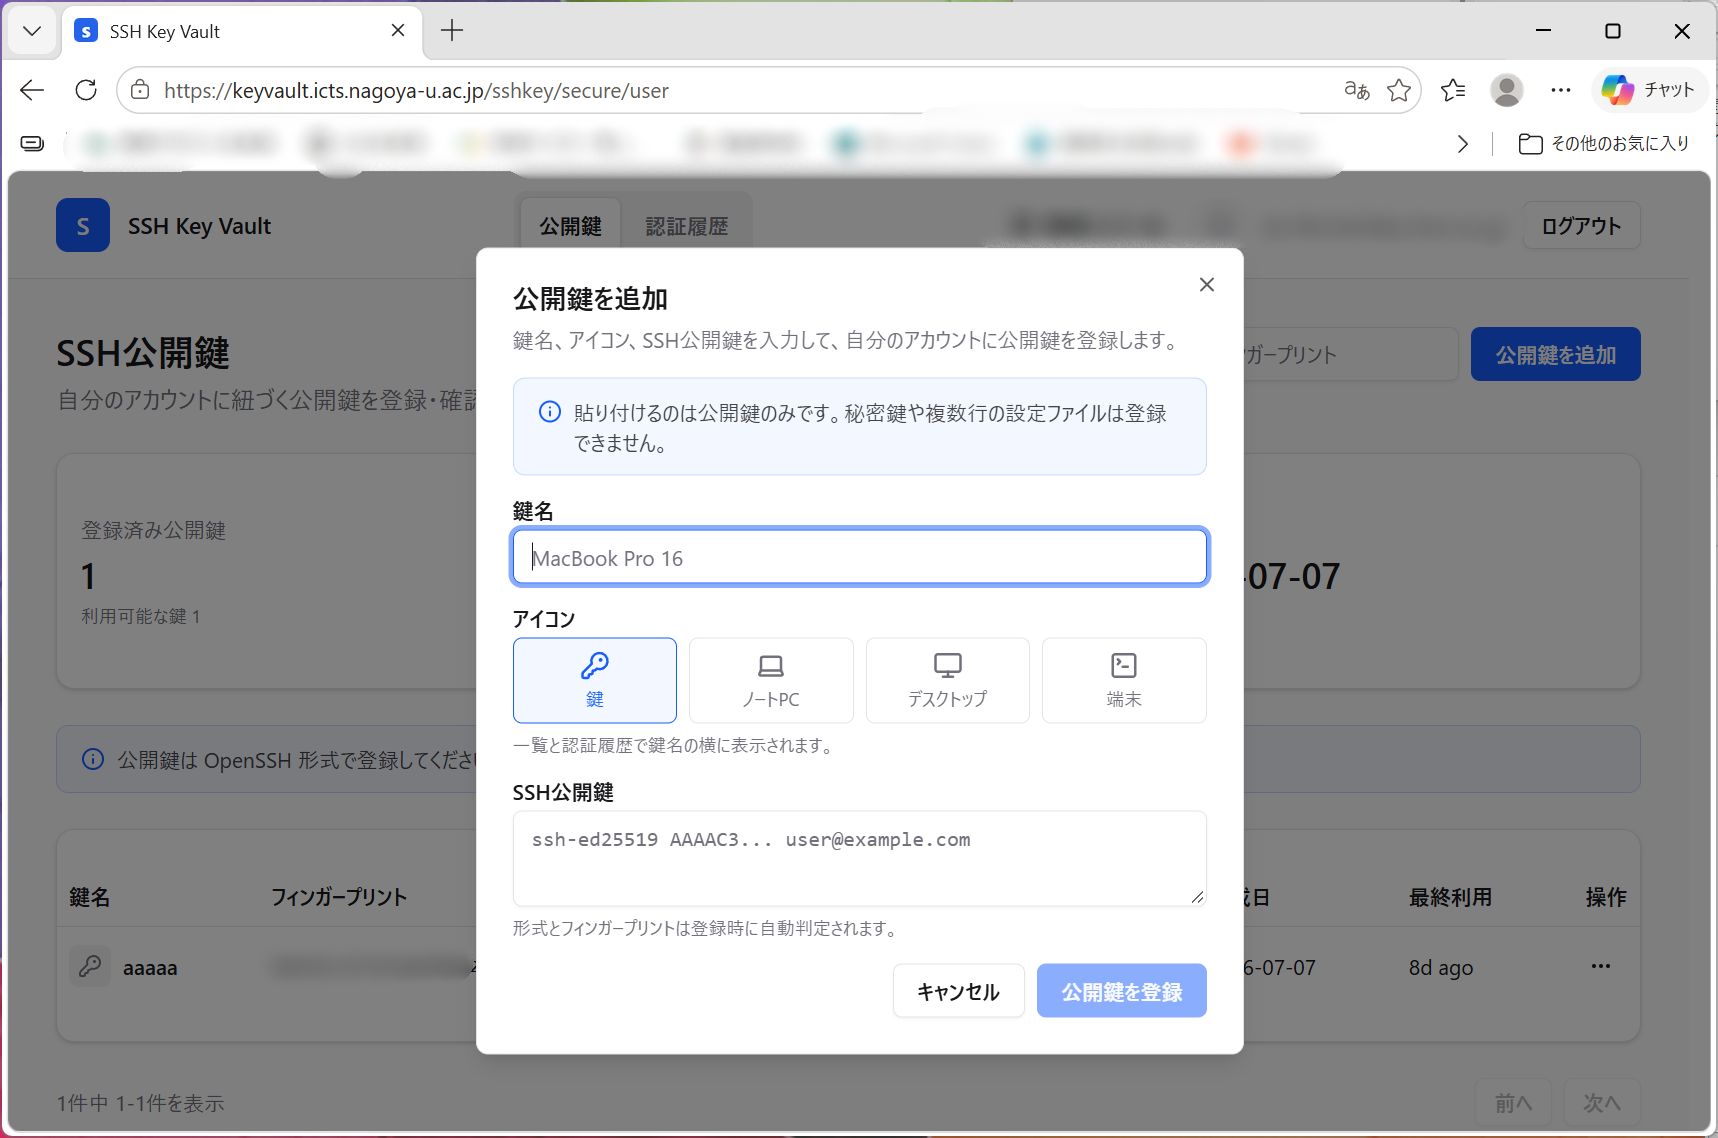Viewport: 1718px width, 1138px height.
Task: Click the key icon beside aaaaa
Action: click(90, 967)
